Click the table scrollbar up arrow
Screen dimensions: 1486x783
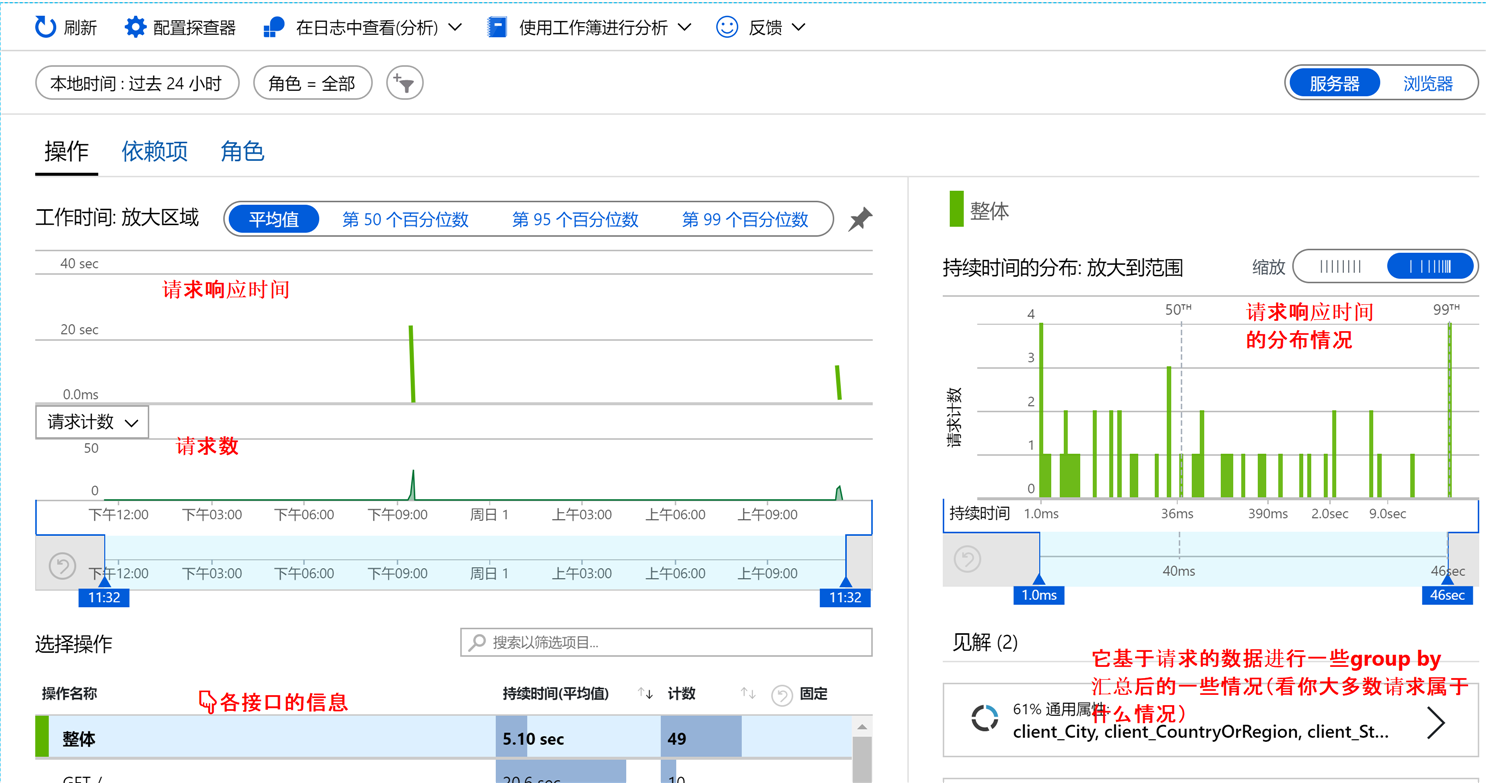[862, 726]
